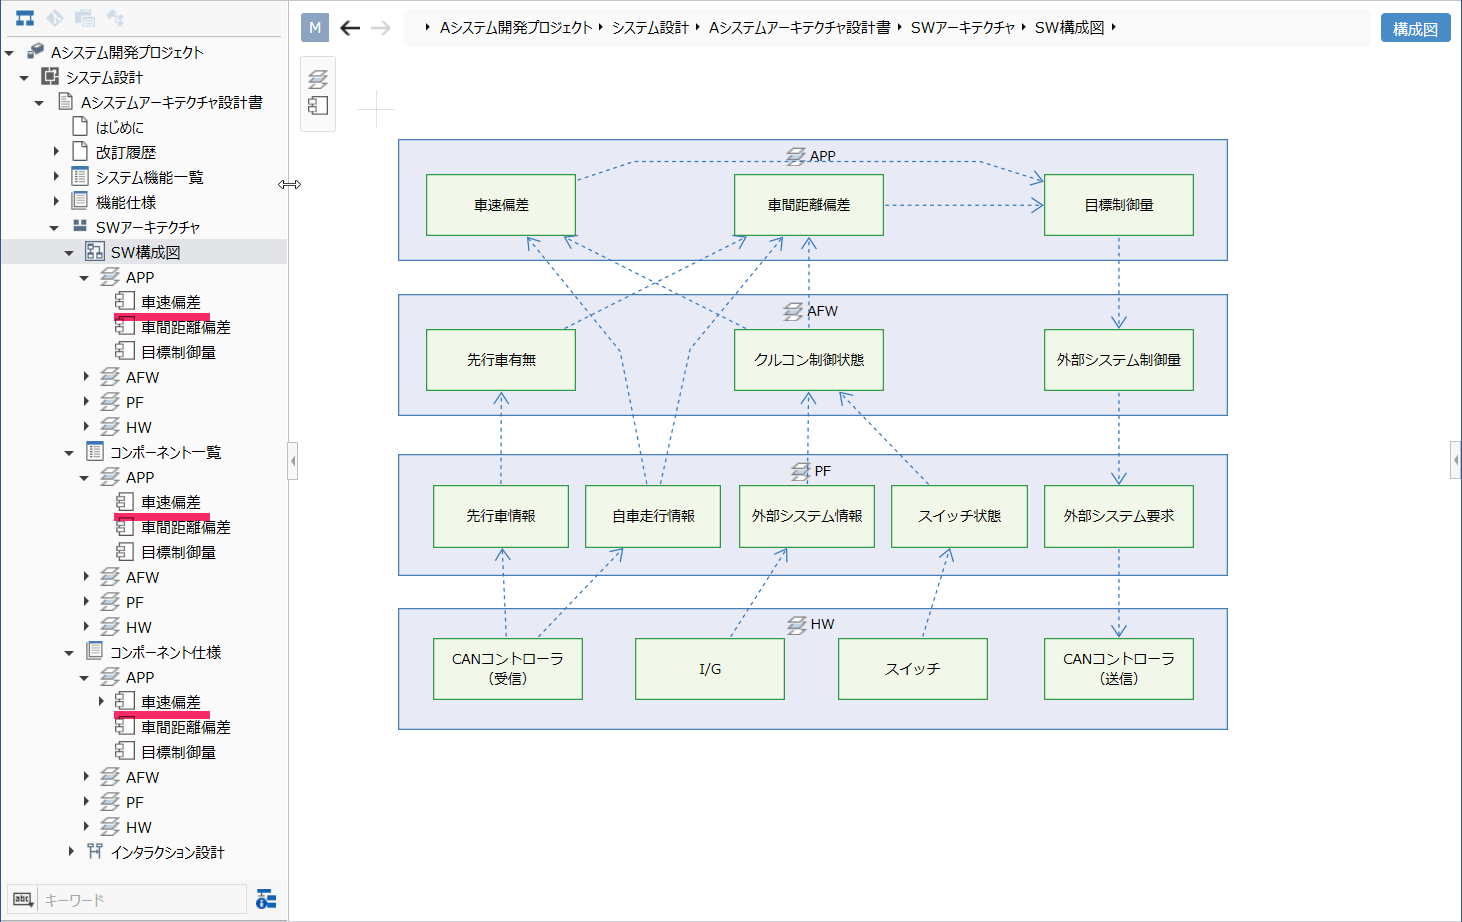Click the stacked windows icon in tree toolbar

point(85,18)
